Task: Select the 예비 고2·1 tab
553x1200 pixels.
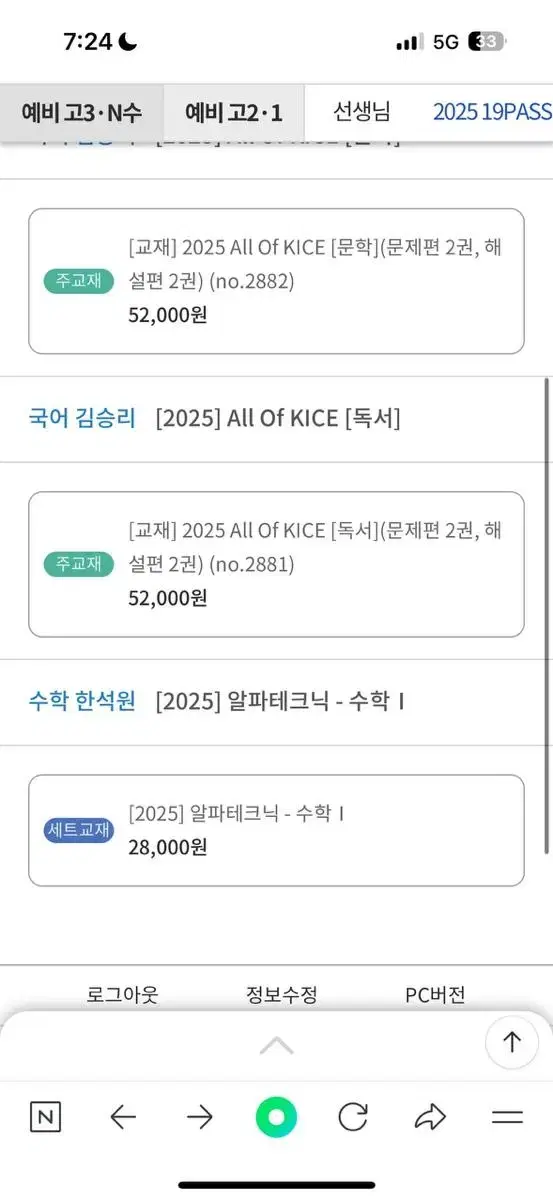Action: [234, 112]
